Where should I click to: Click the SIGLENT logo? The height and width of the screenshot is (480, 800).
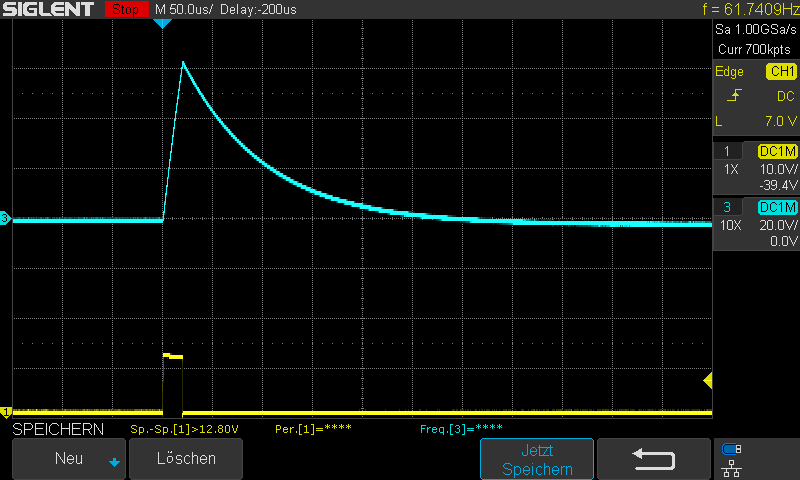(x=48, y=9)
